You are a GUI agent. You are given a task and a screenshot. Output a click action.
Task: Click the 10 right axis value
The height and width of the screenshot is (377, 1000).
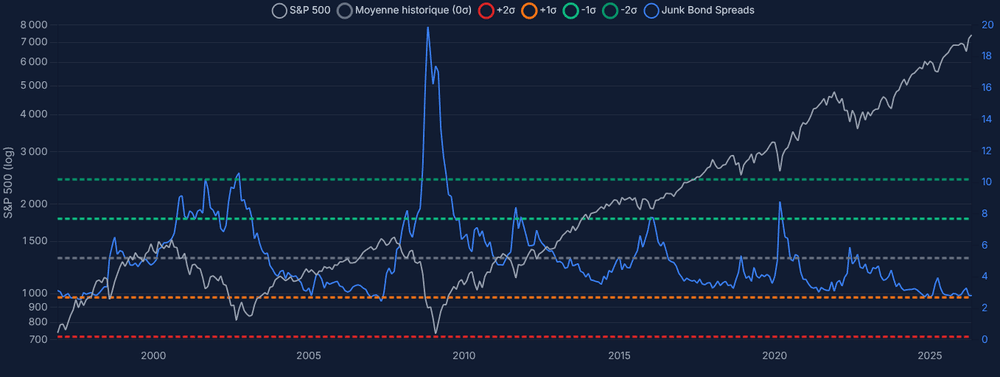(x=987, y=182)
